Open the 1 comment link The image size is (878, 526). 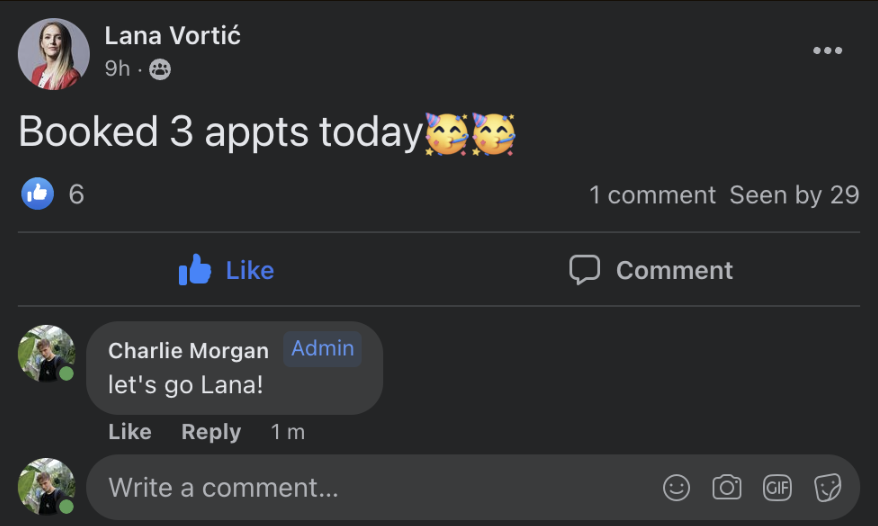(652, 195)
